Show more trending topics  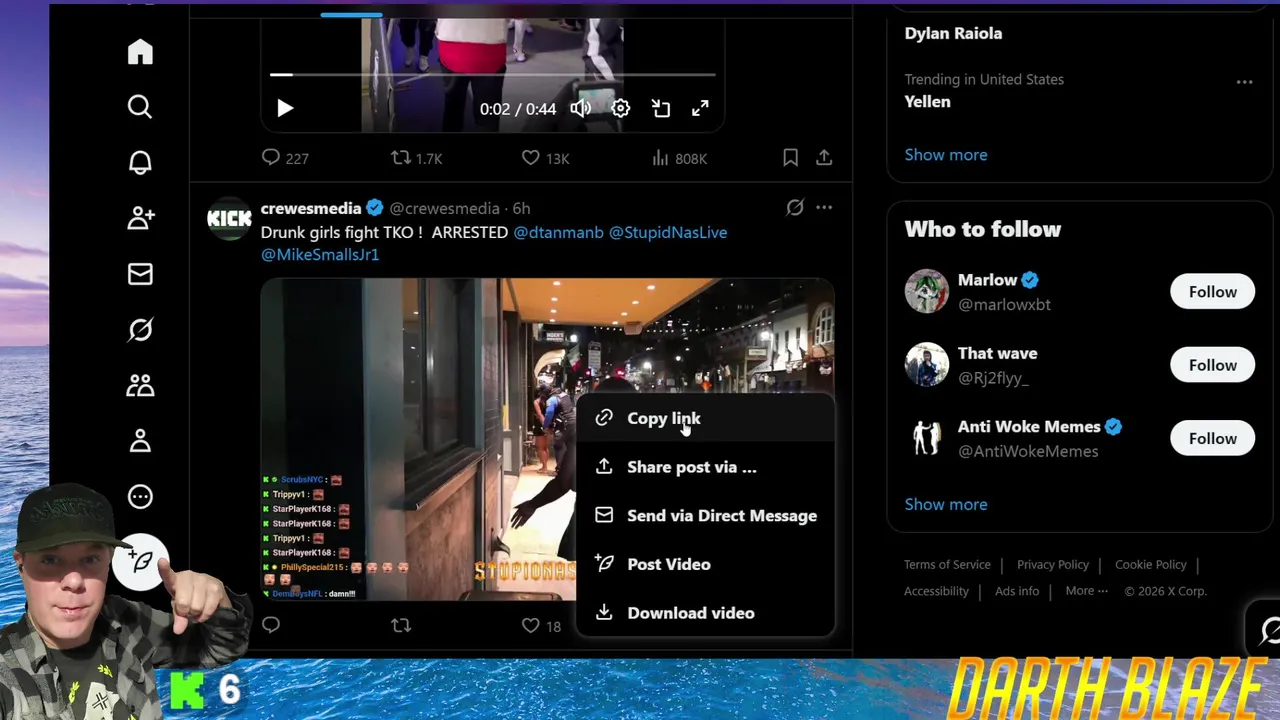coord(946,155)
